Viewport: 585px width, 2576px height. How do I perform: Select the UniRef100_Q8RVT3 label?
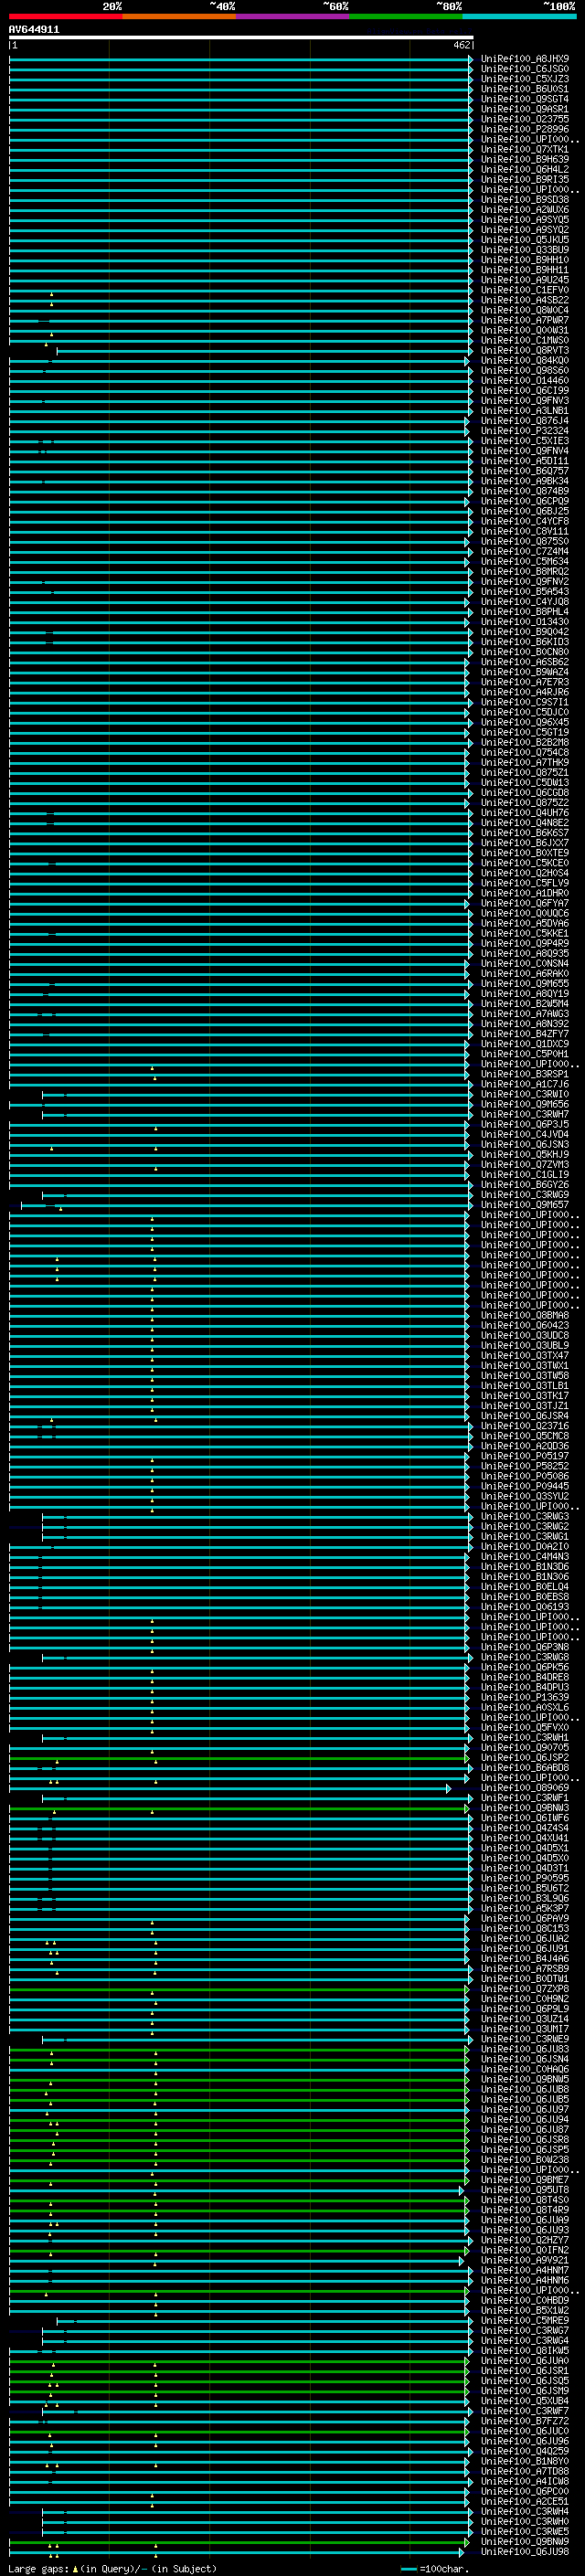[525, 350]
